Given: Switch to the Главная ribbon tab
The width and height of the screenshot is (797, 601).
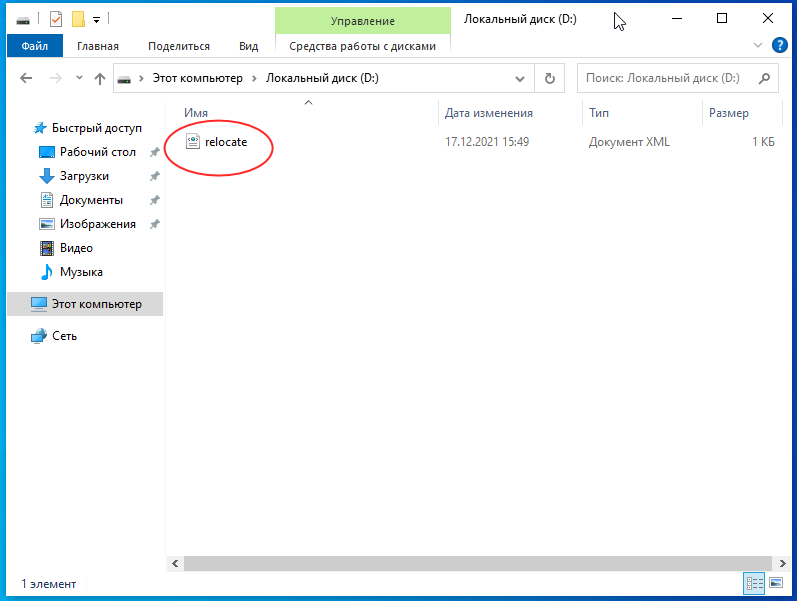Looking at the screenshot, I should pos(98,46).
